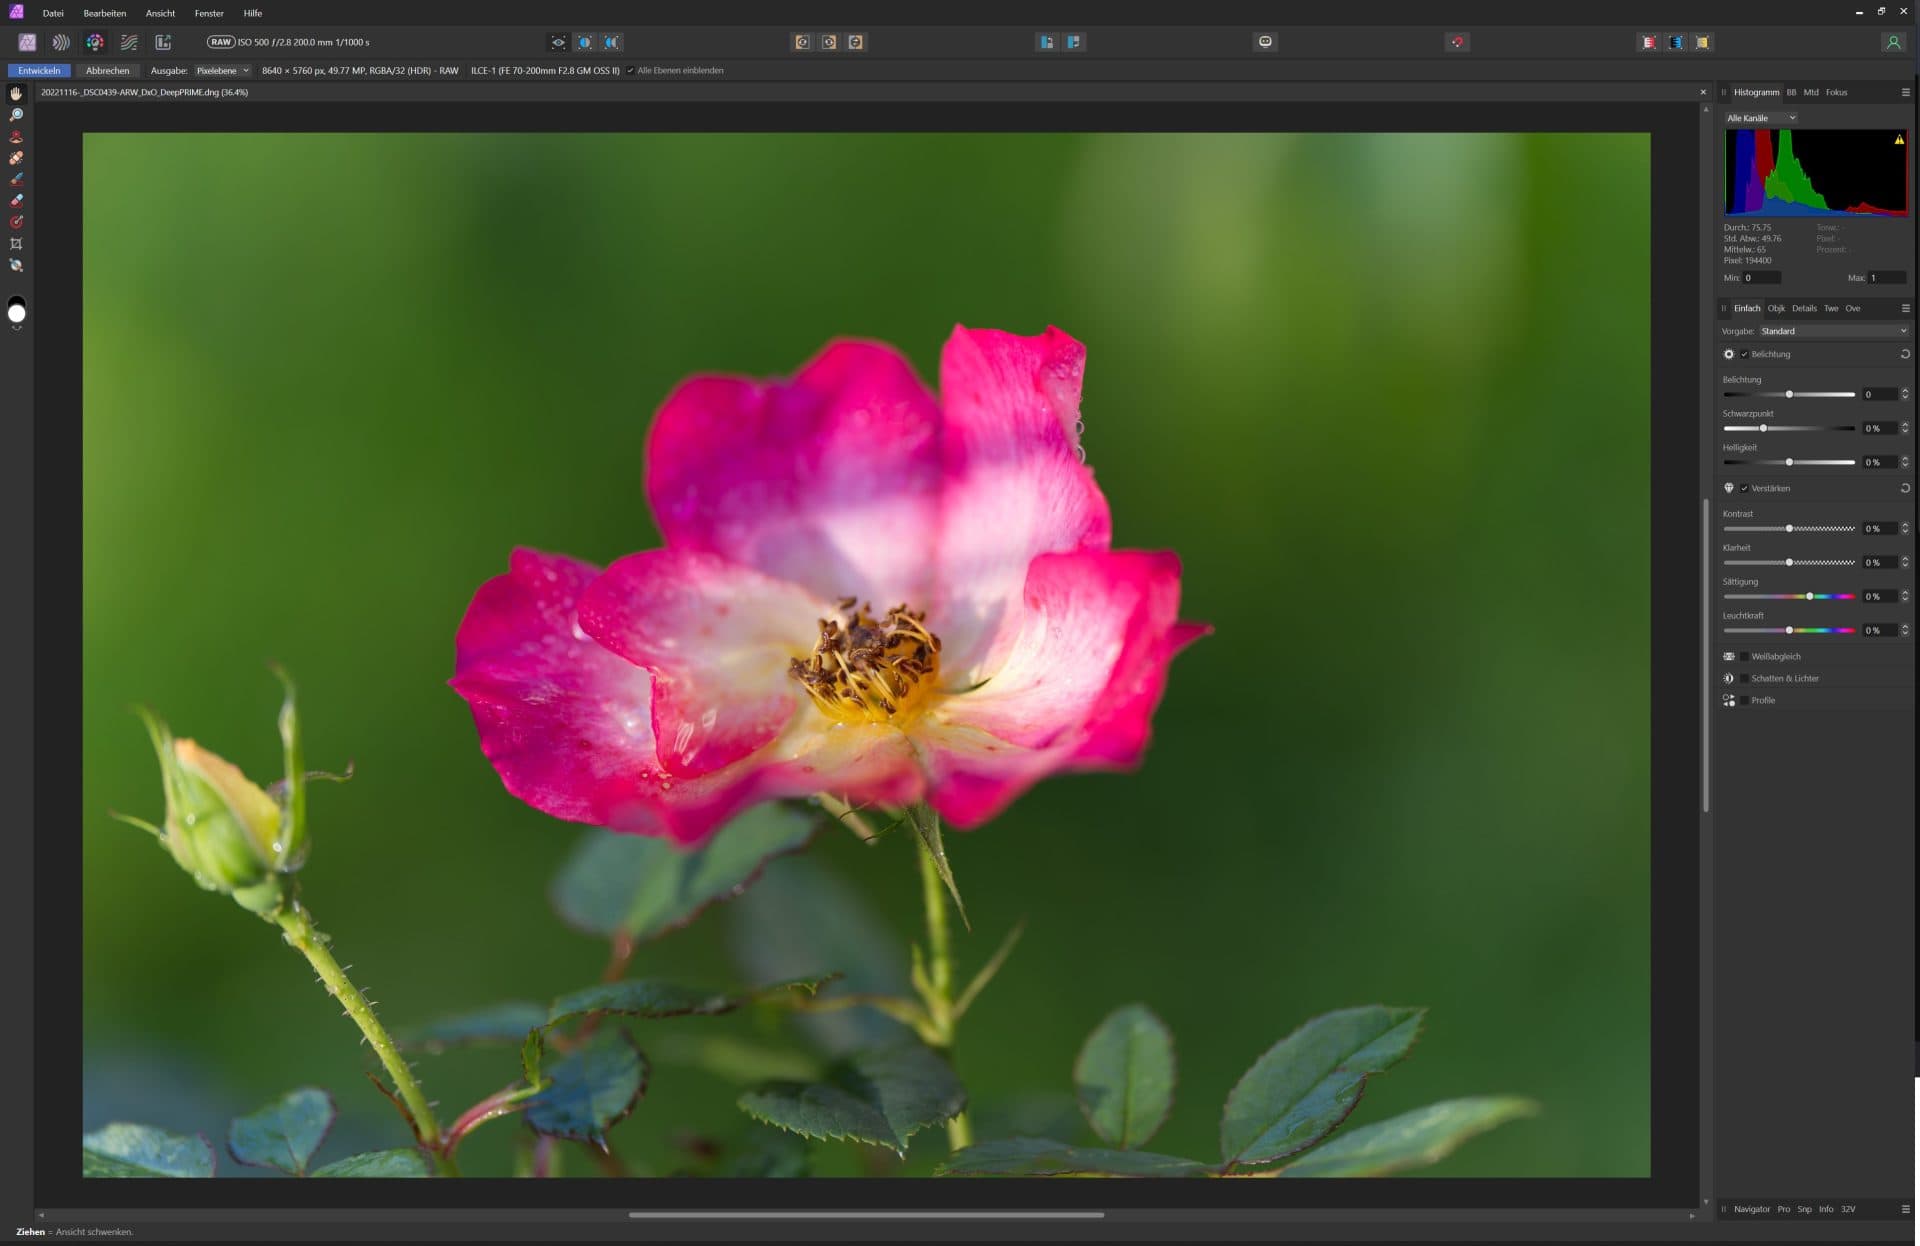Open the Assistant options from the toolbar
1920x1246 pixels.
pyautogui.click(x=1264, y=42)
